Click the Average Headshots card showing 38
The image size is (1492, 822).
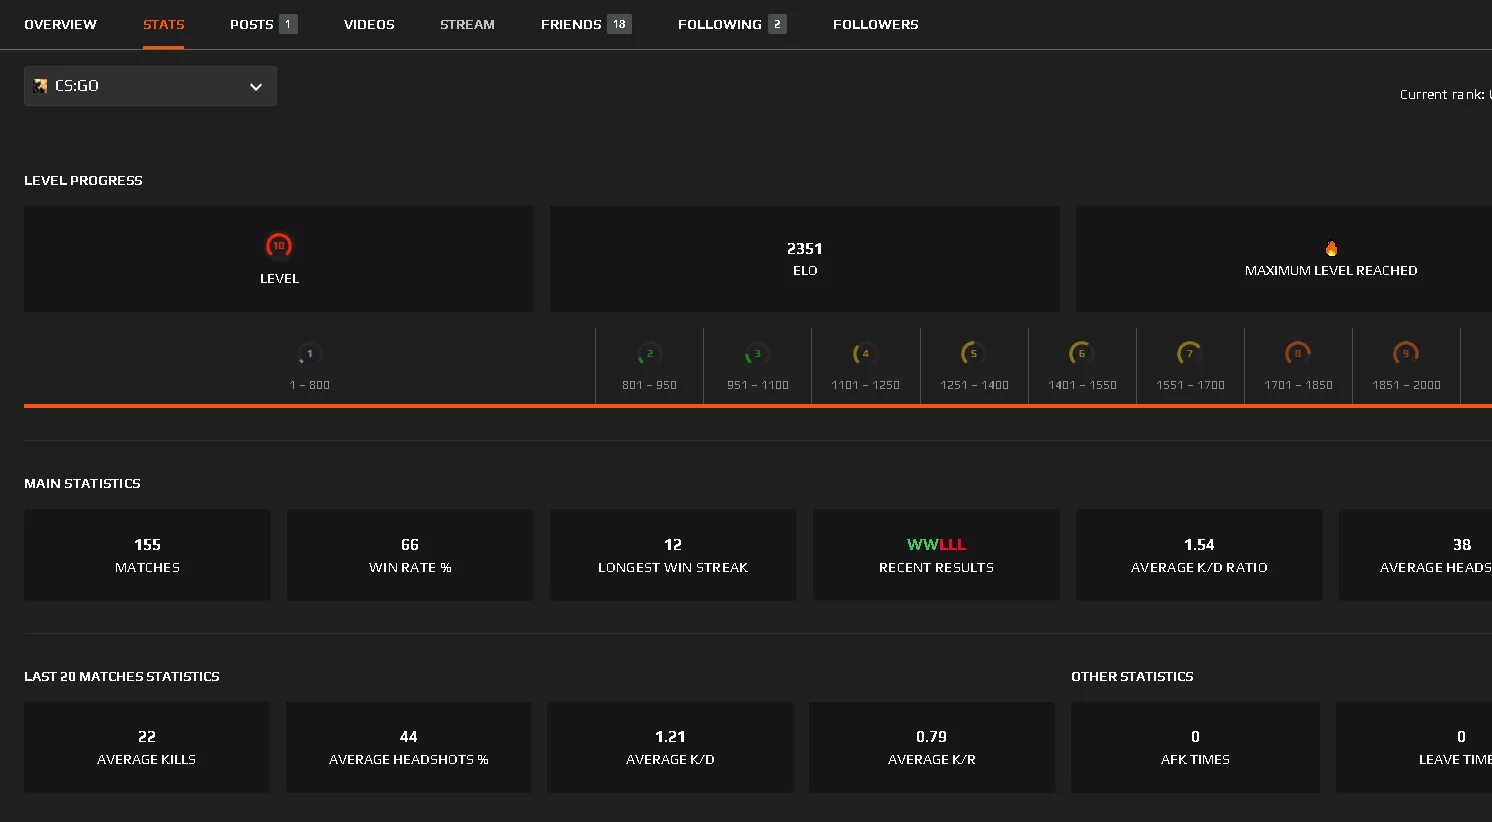[1415, 555]
